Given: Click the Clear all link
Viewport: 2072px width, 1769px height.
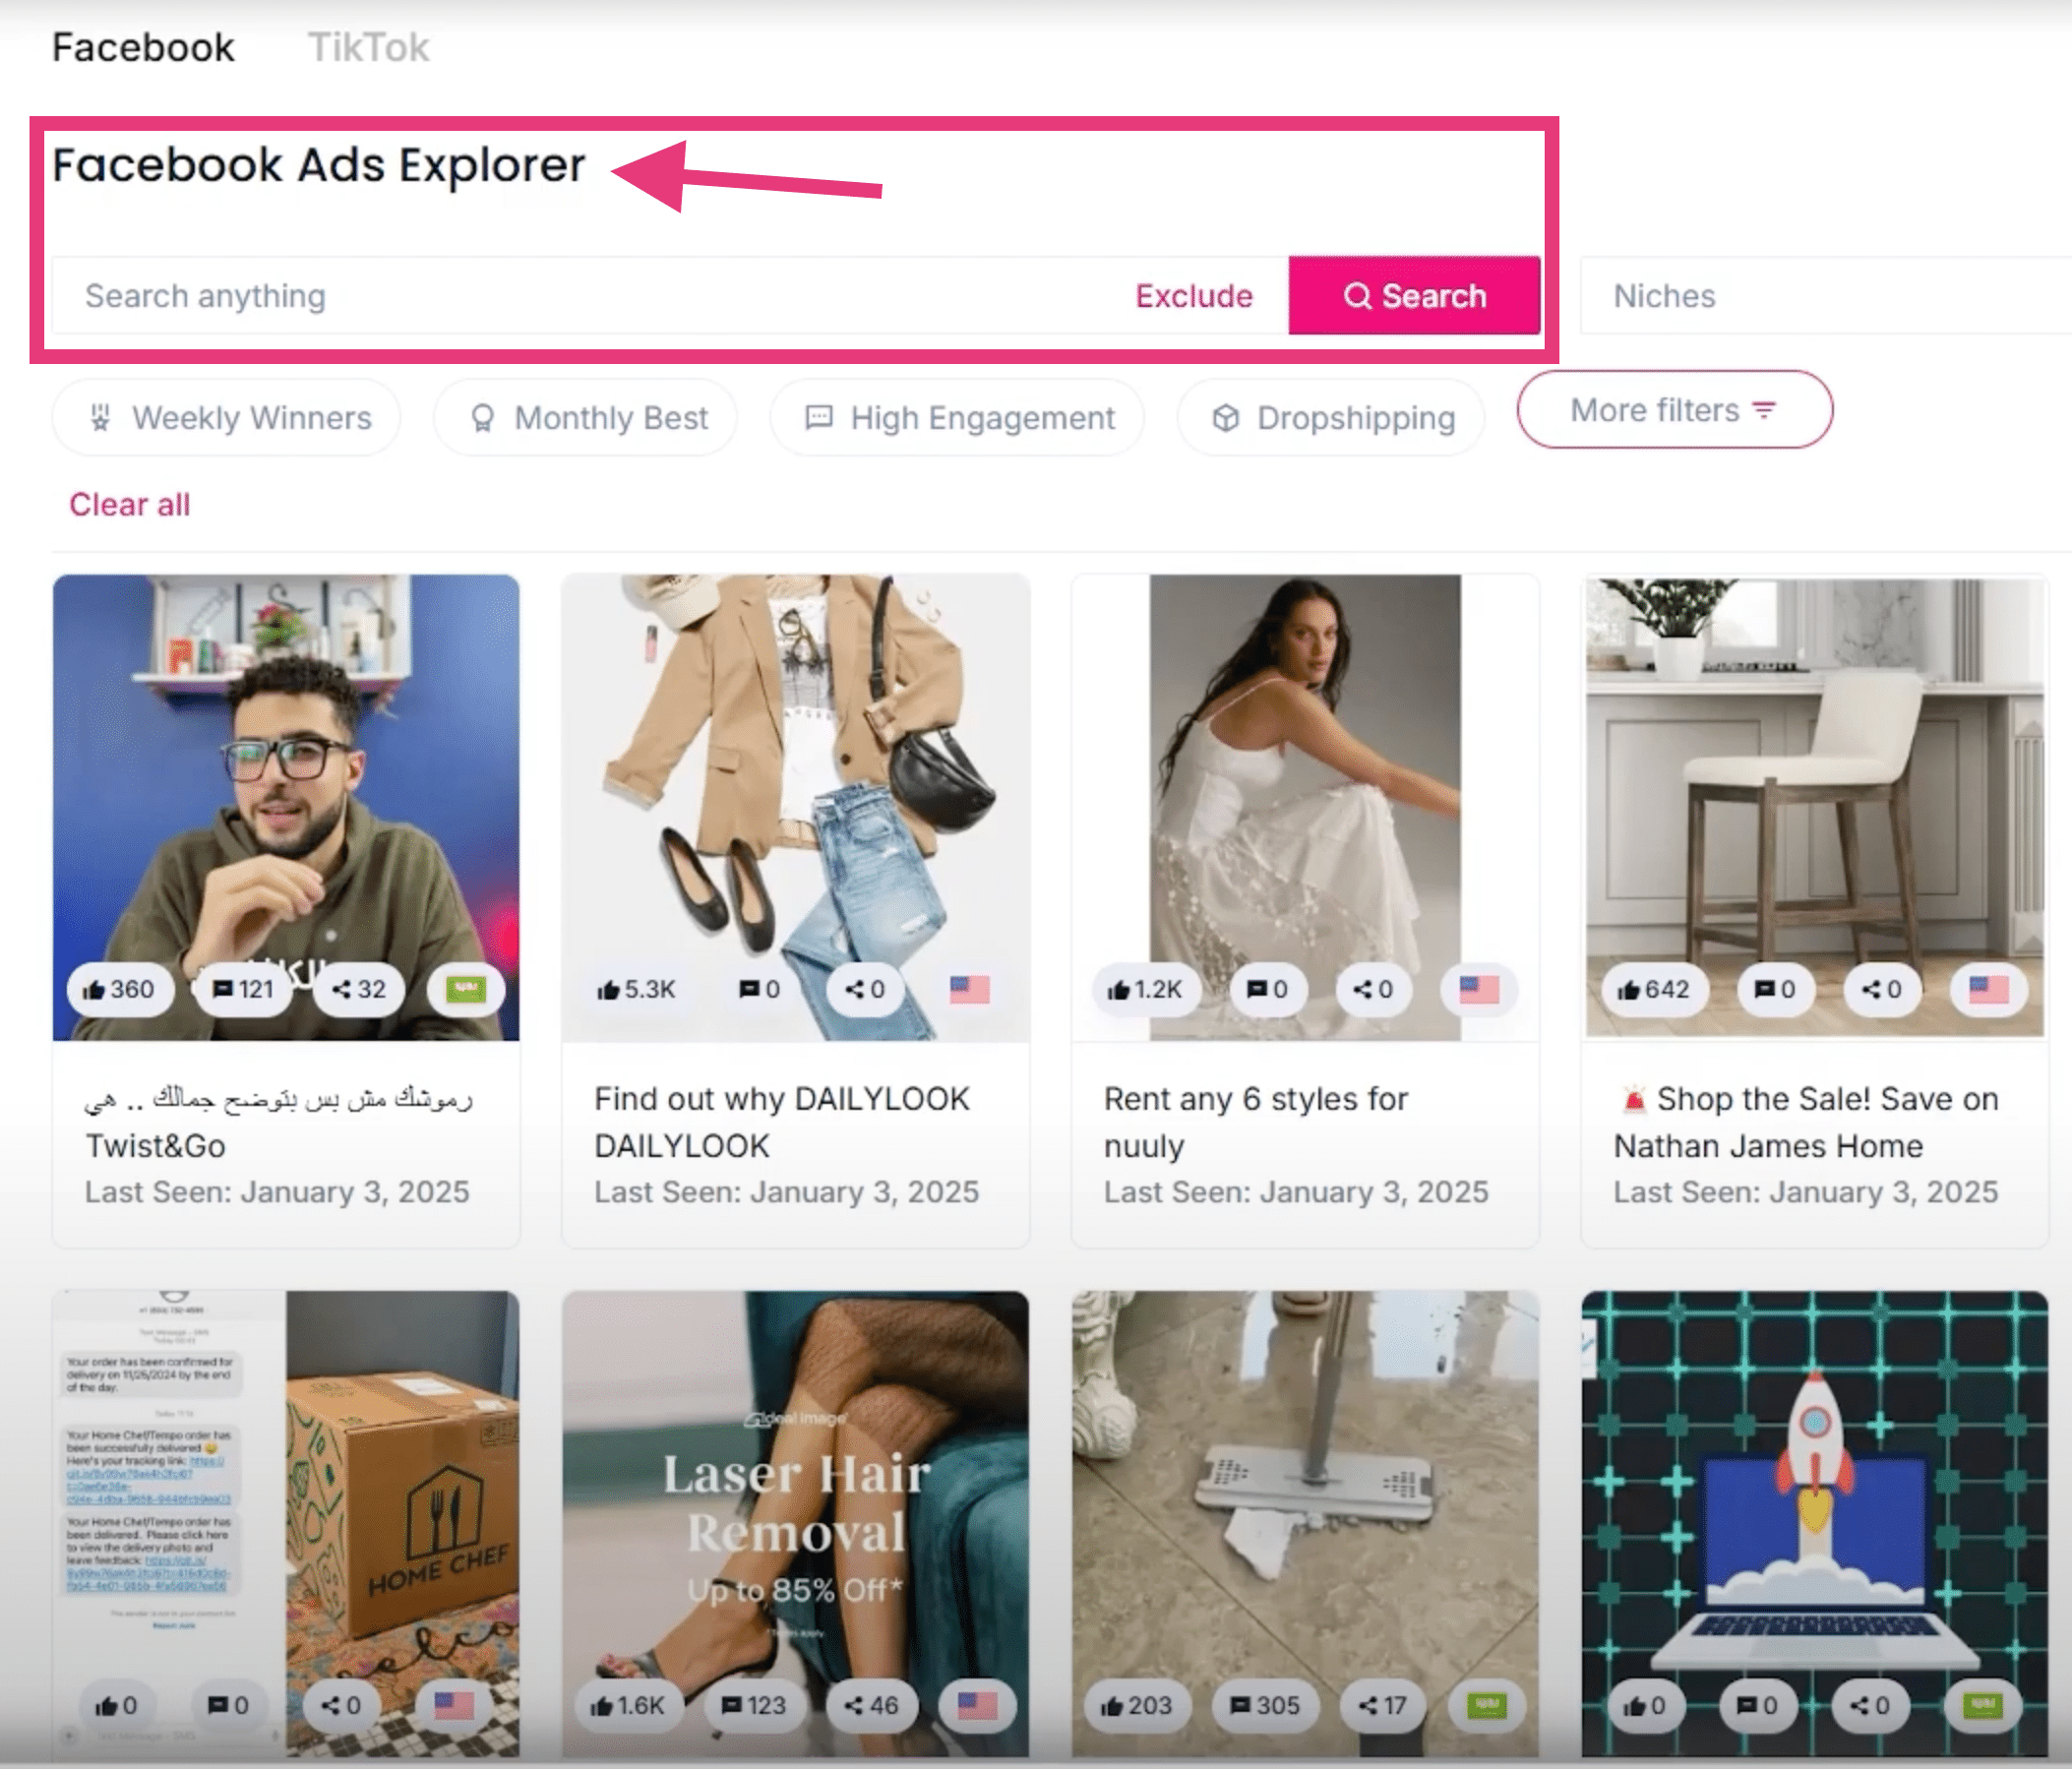Looking at the screenshot, I should coord(130,504).
